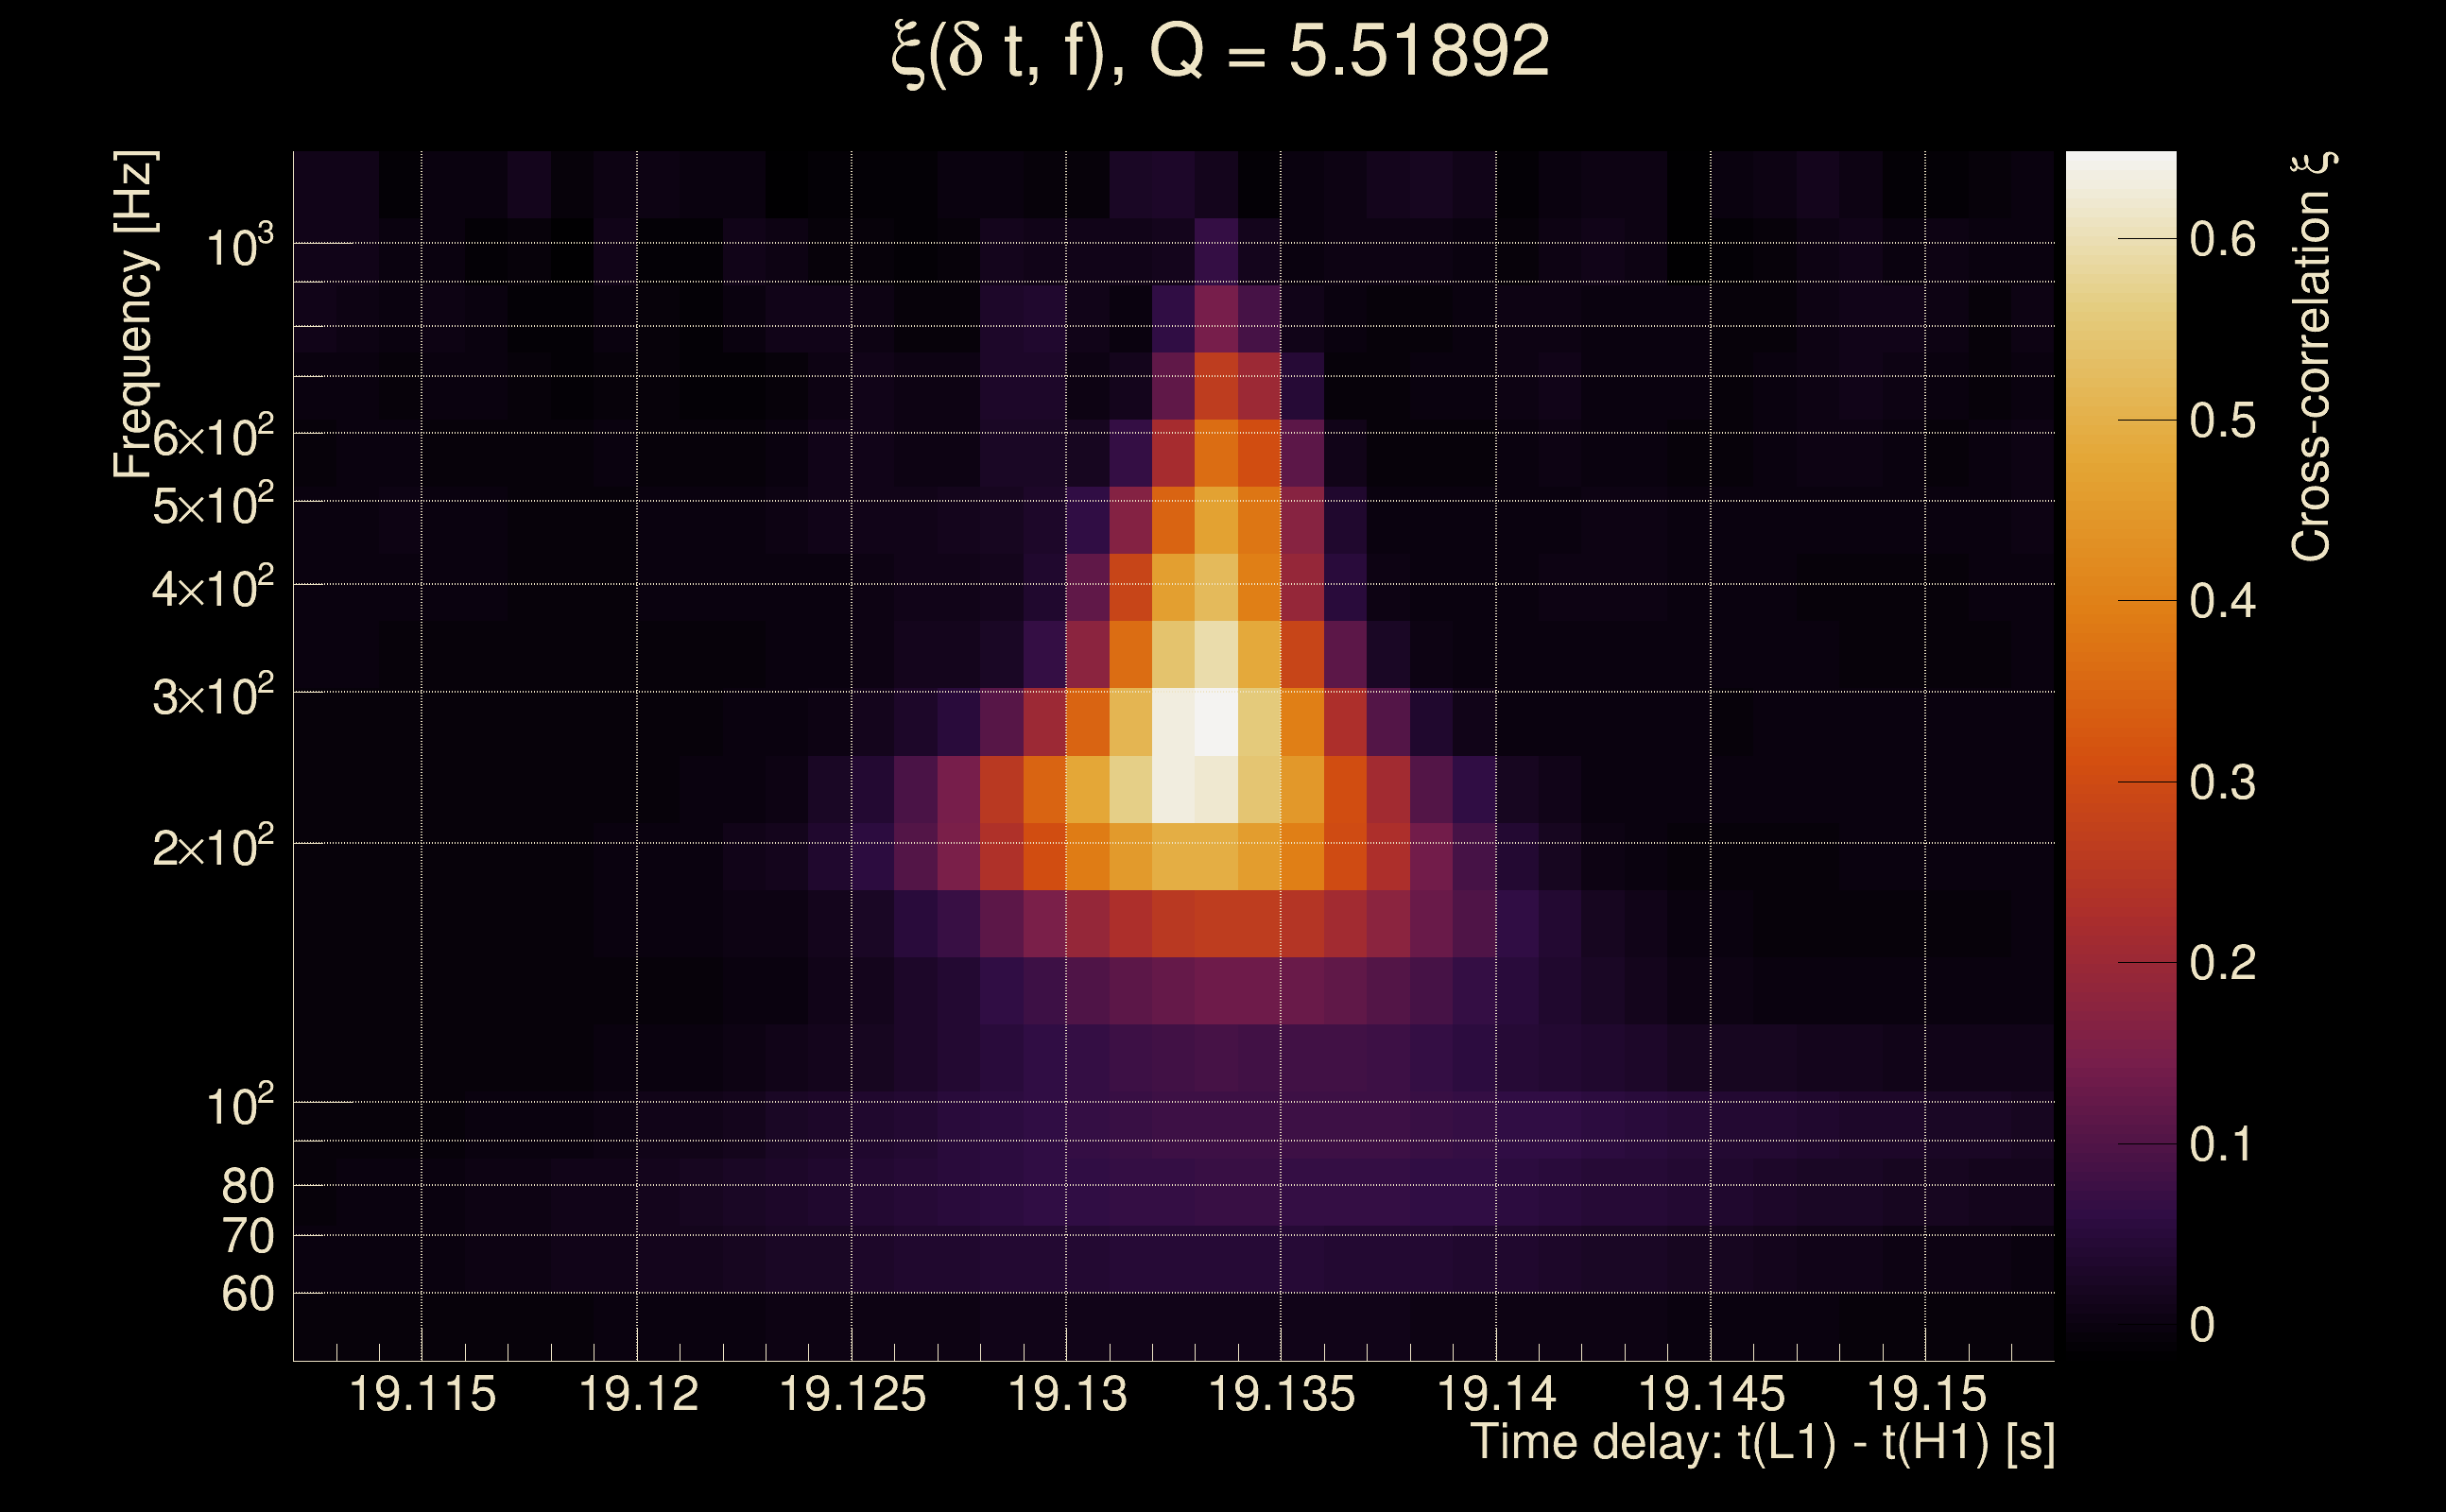Click the 2×10^2 y-axis tick label

pos(212,847)
